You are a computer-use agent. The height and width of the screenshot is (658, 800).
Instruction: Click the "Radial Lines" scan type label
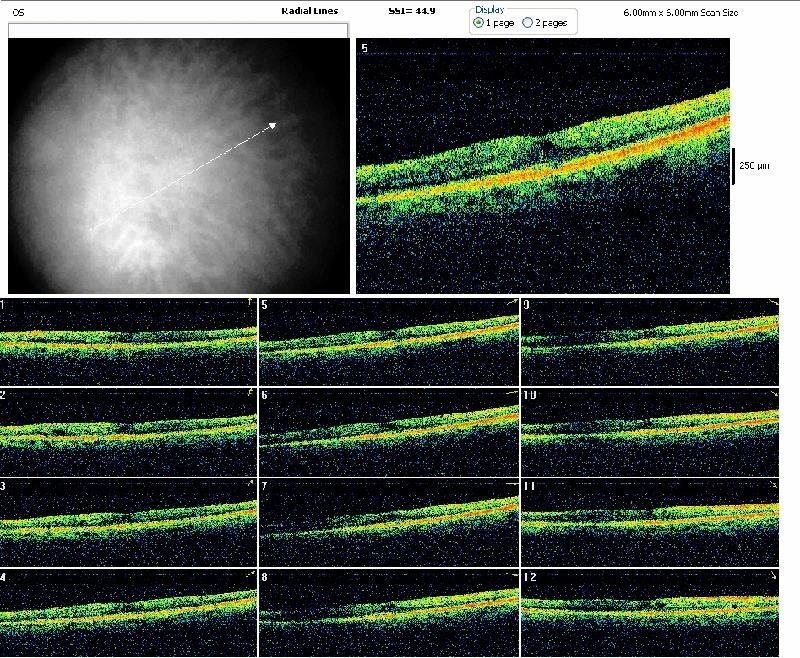[310, 11]
